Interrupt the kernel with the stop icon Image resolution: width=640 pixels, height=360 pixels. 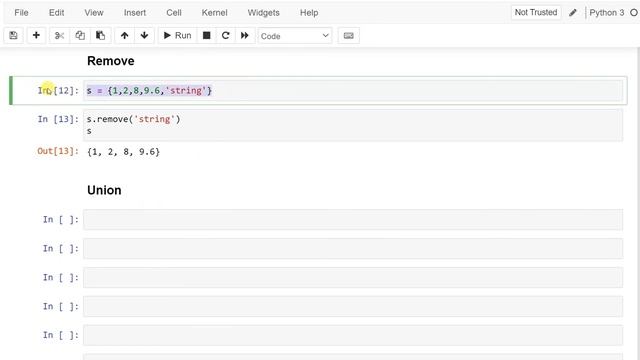[x=207, y=36]
